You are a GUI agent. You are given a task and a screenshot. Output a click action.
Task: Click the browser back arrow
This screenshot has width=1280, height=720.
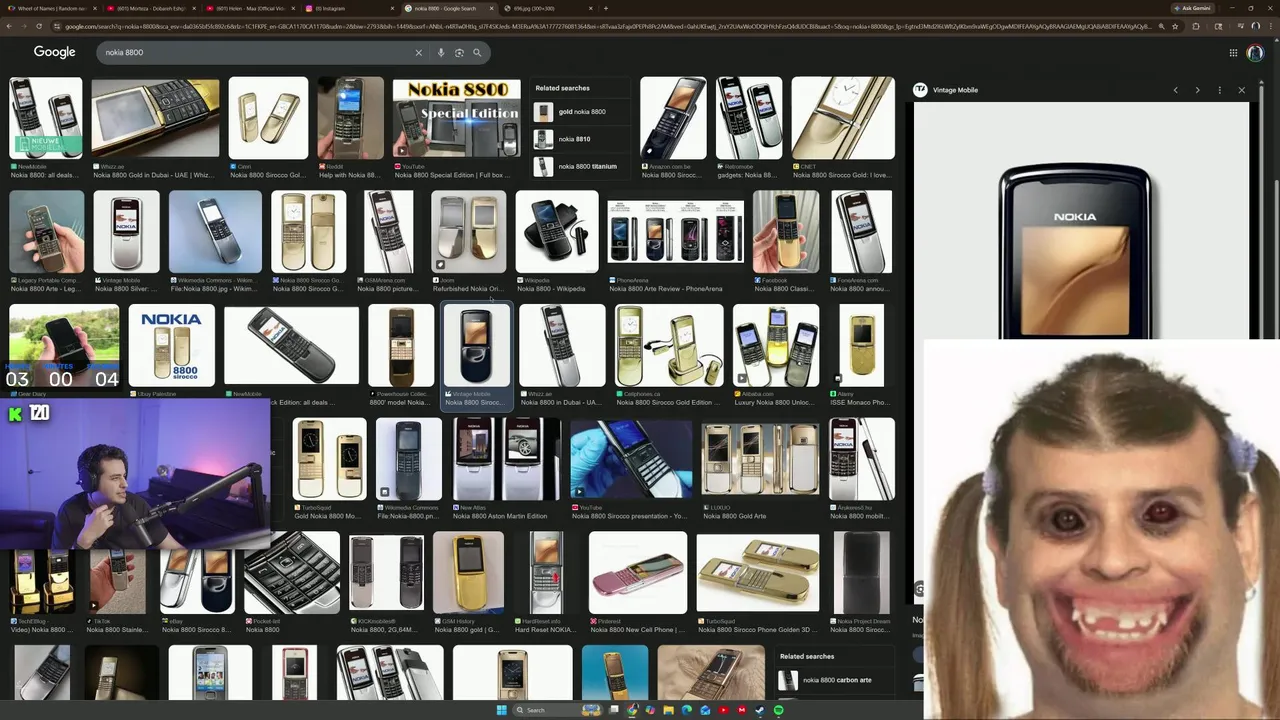click(11, 26)
